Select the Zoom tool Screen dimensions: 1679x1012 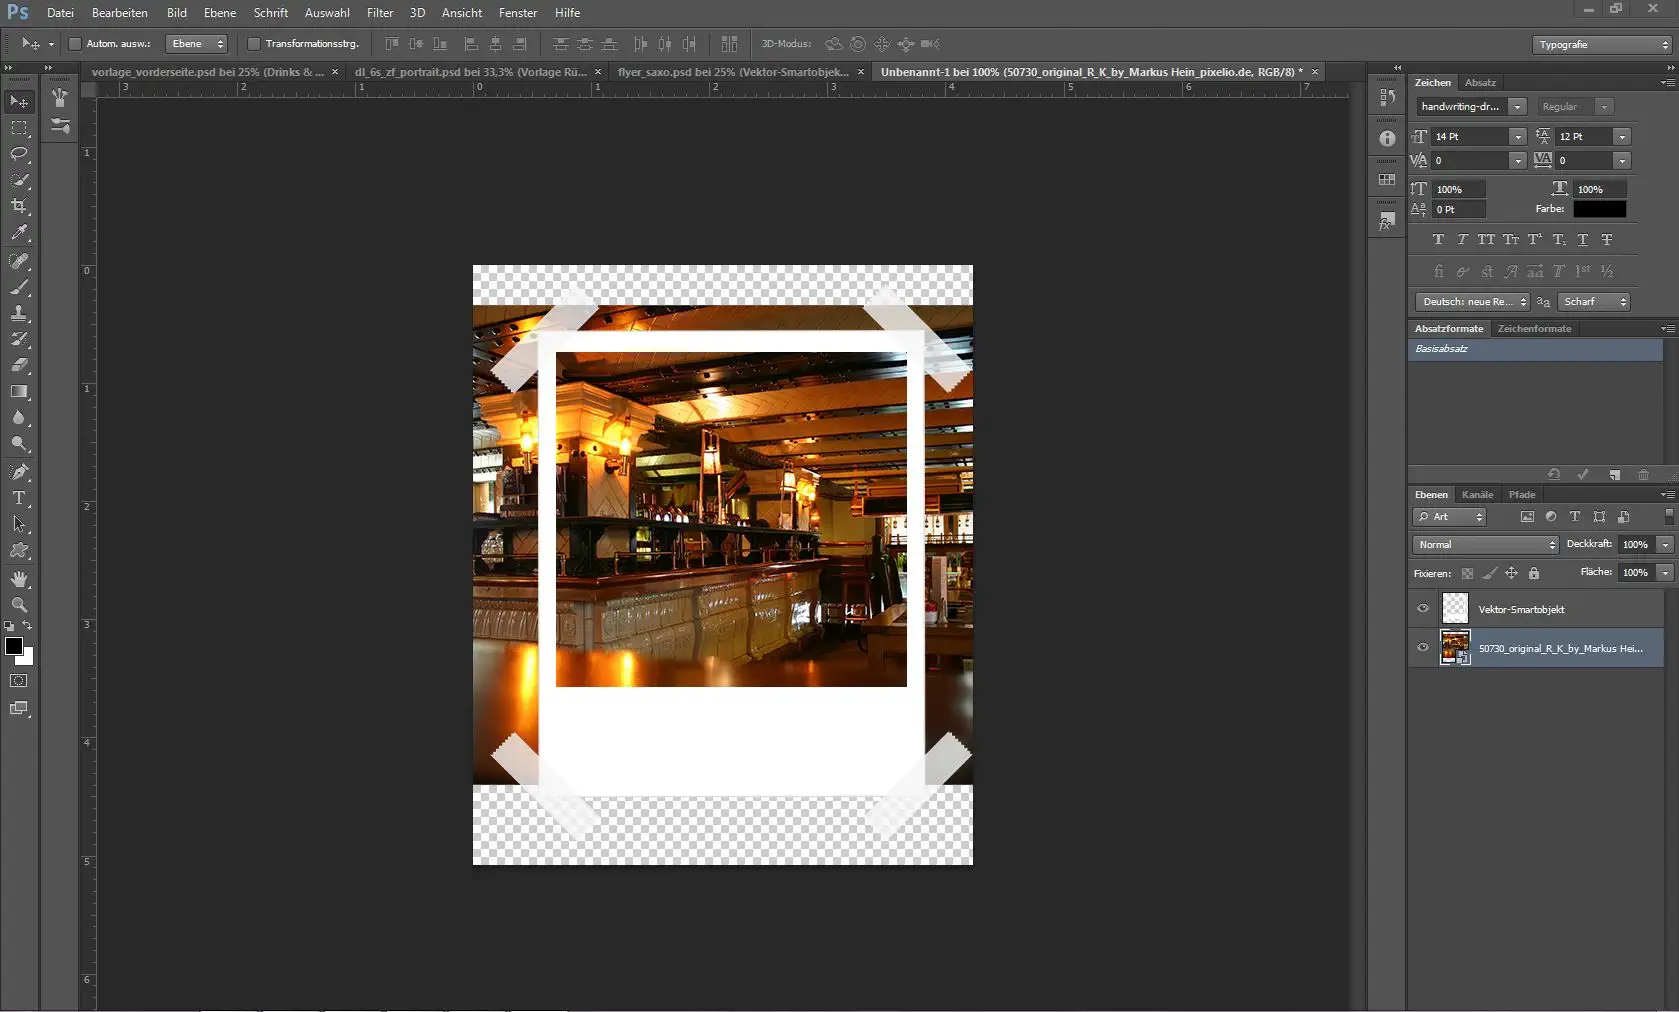[19, 605]
